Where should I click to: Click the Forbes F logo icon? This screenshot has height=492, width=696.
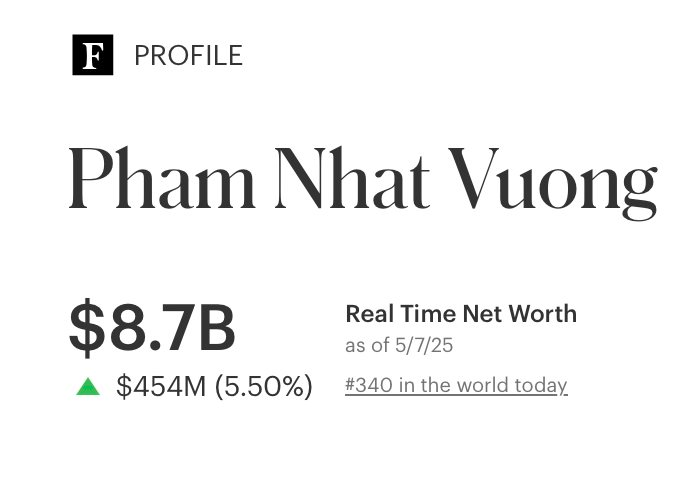pos(93,55)
